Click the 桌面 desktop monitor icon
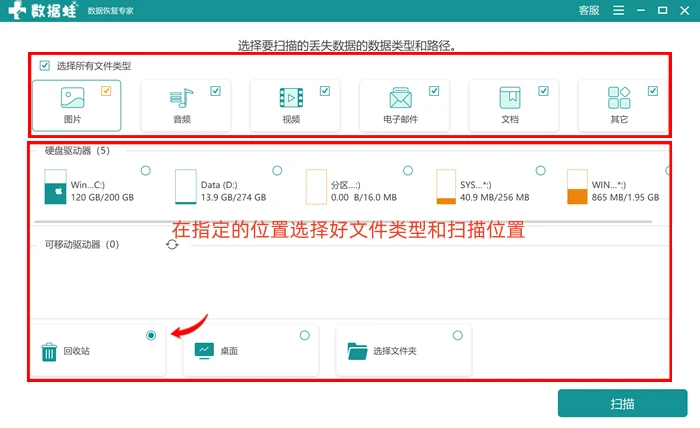The image size is (700, 428). [204, 351]
